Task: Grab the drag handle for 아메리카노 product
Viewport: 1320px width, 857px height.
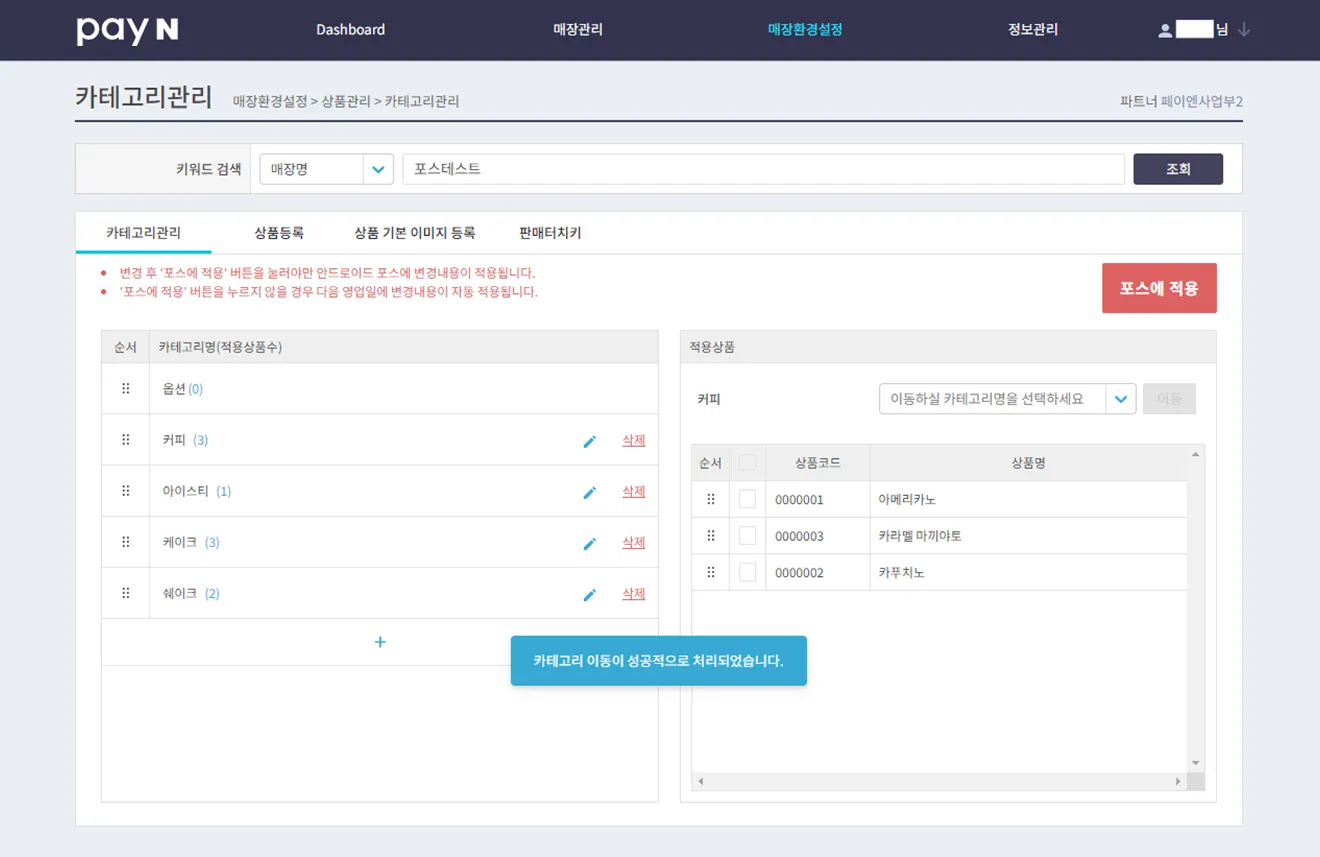Action: [x=711, y=499]
